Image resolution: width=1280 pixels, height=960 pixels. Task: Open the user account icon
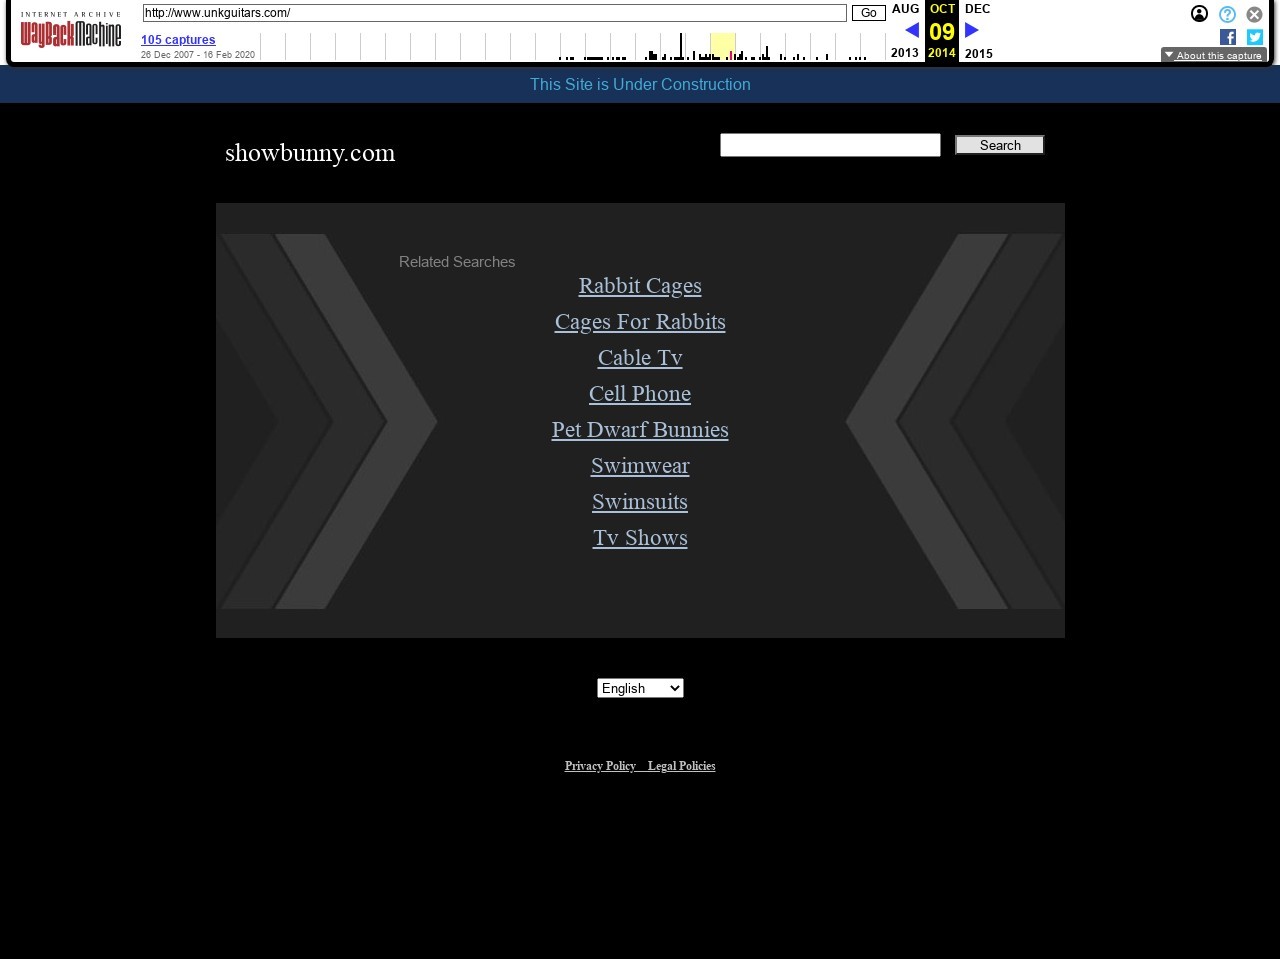tap(1199, 14)
